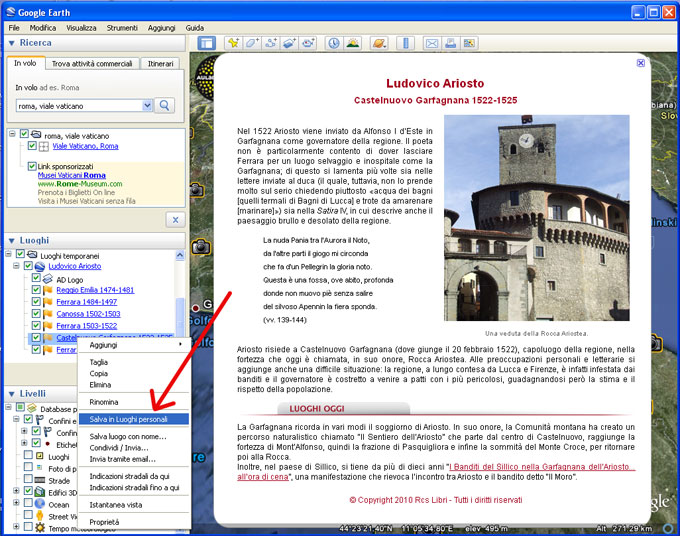Image resolution: width=680 pixels, height=536 pixels.
Task: Open the Visualizza menu
Action: (81, 28)
